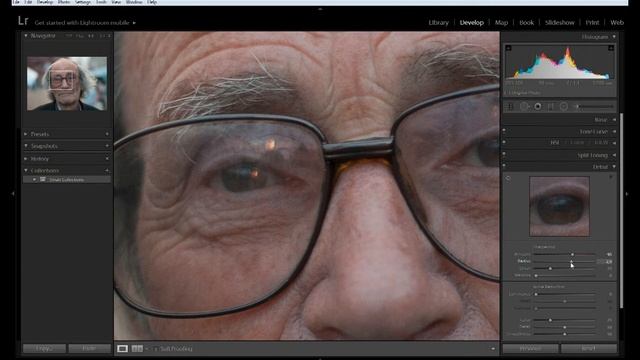The image size is (640, 360).
Task: Switch to the Develop module
Action: pyautogui.click(x=471, y=22)
